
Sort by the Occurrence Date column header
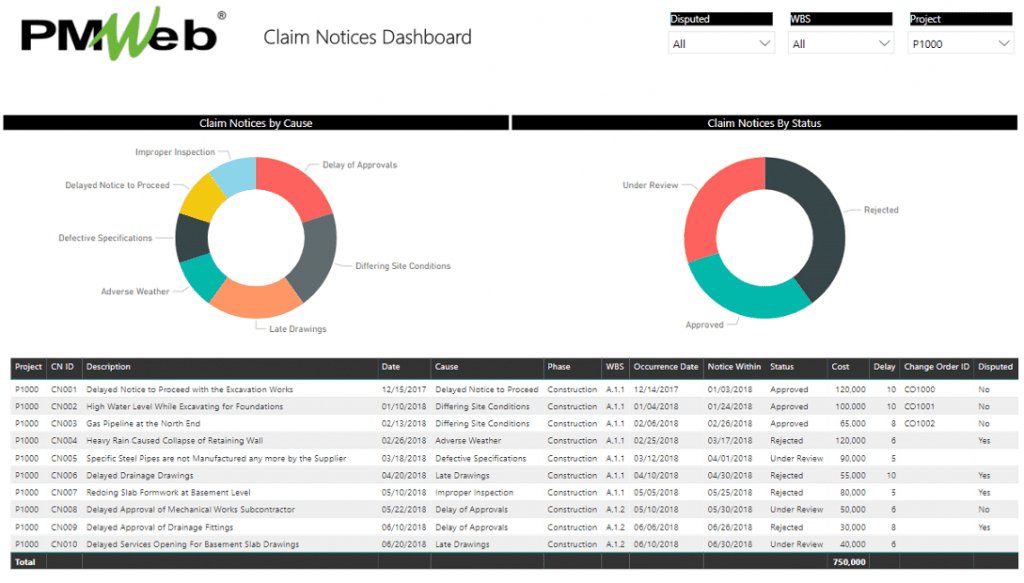tap(665, 367)
